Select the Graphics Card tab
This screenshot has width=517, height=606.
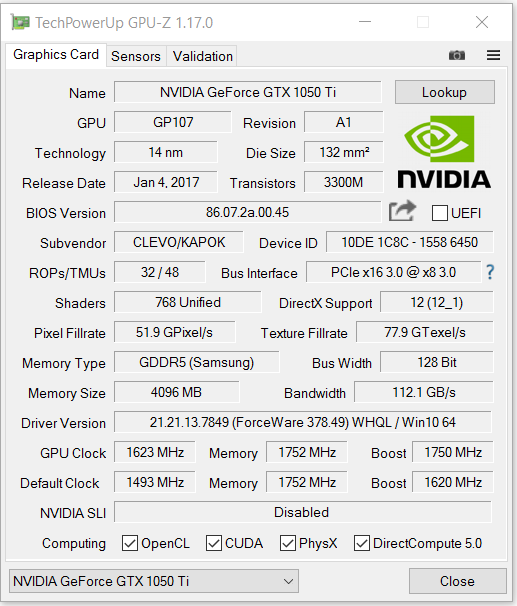point(56,55)
